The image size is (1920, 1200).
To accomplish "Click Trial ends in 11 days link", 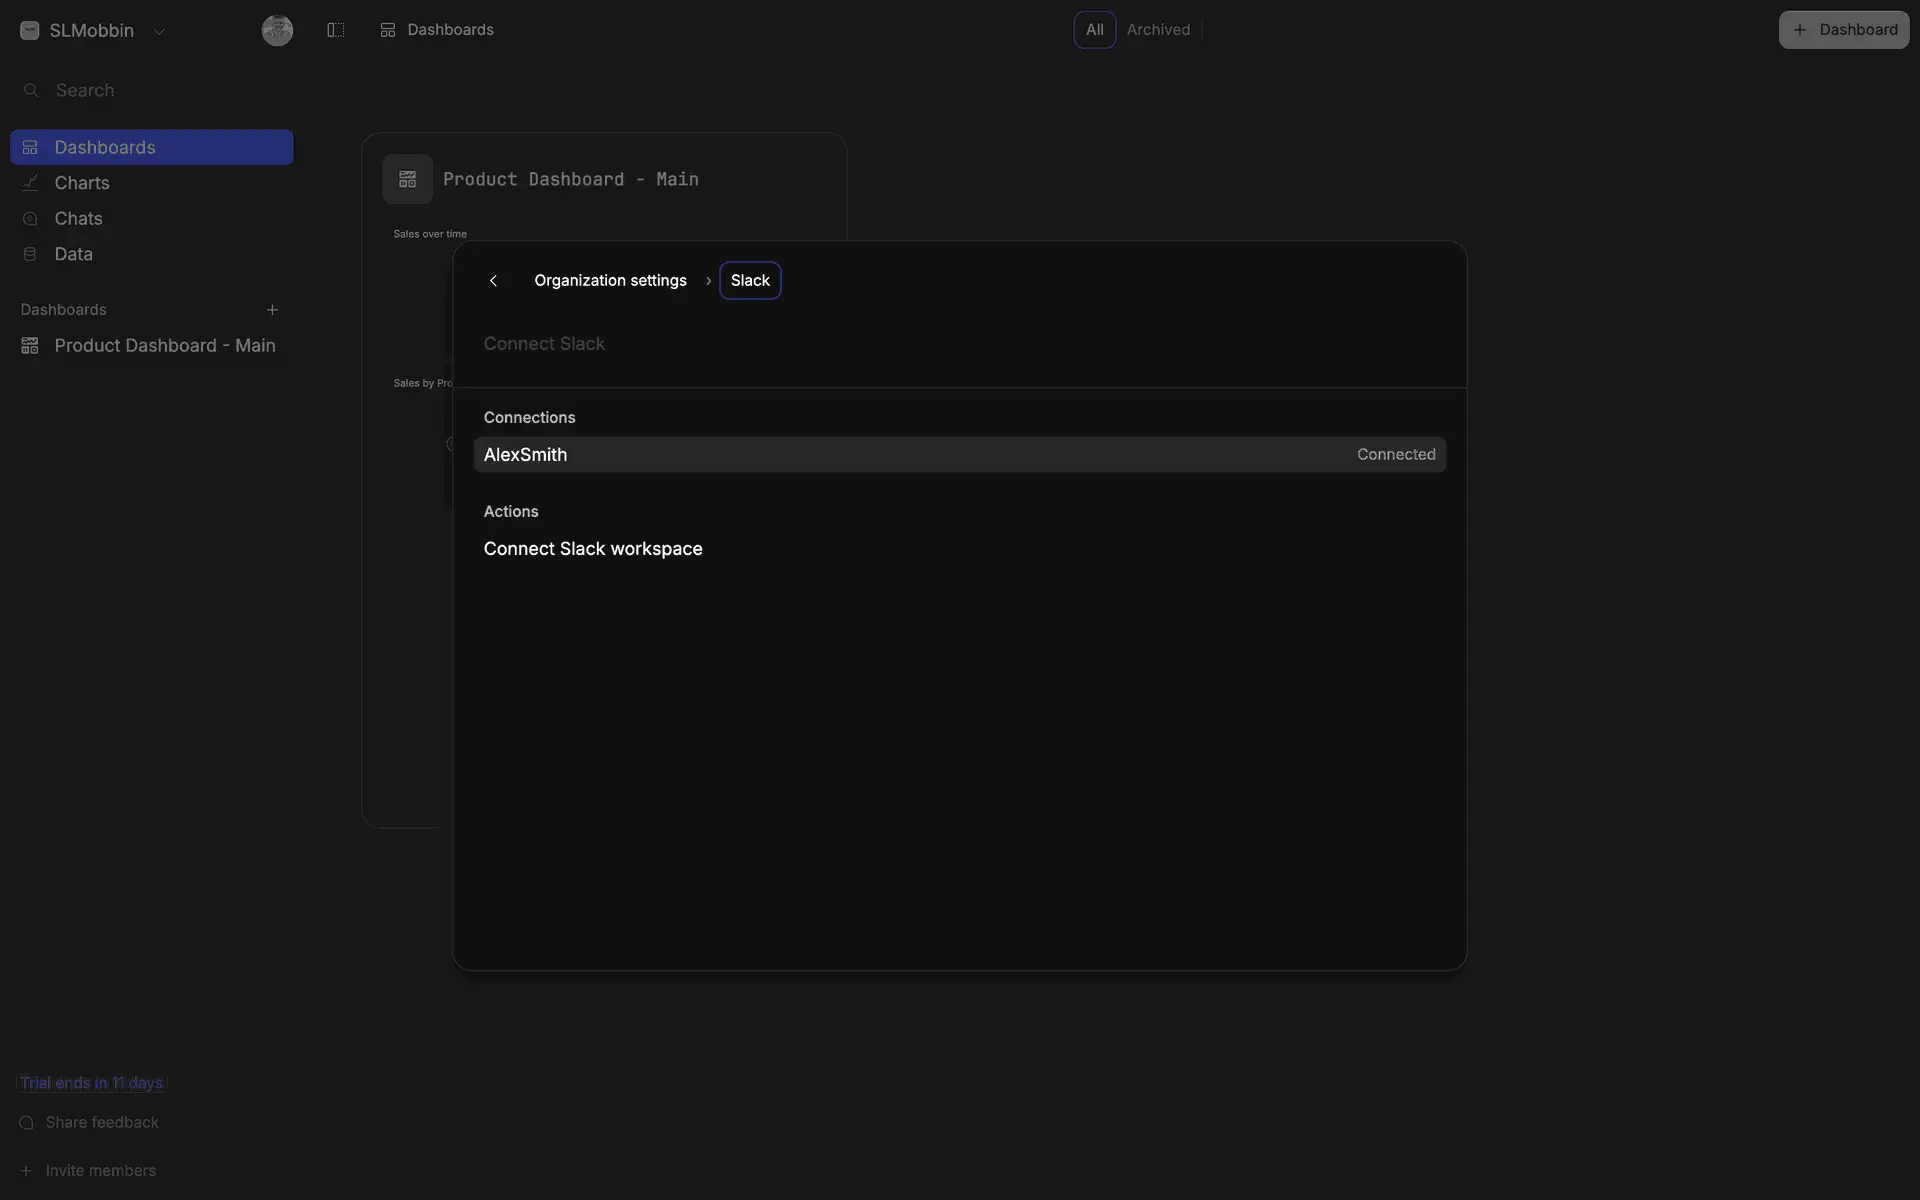I will 91,1083.
